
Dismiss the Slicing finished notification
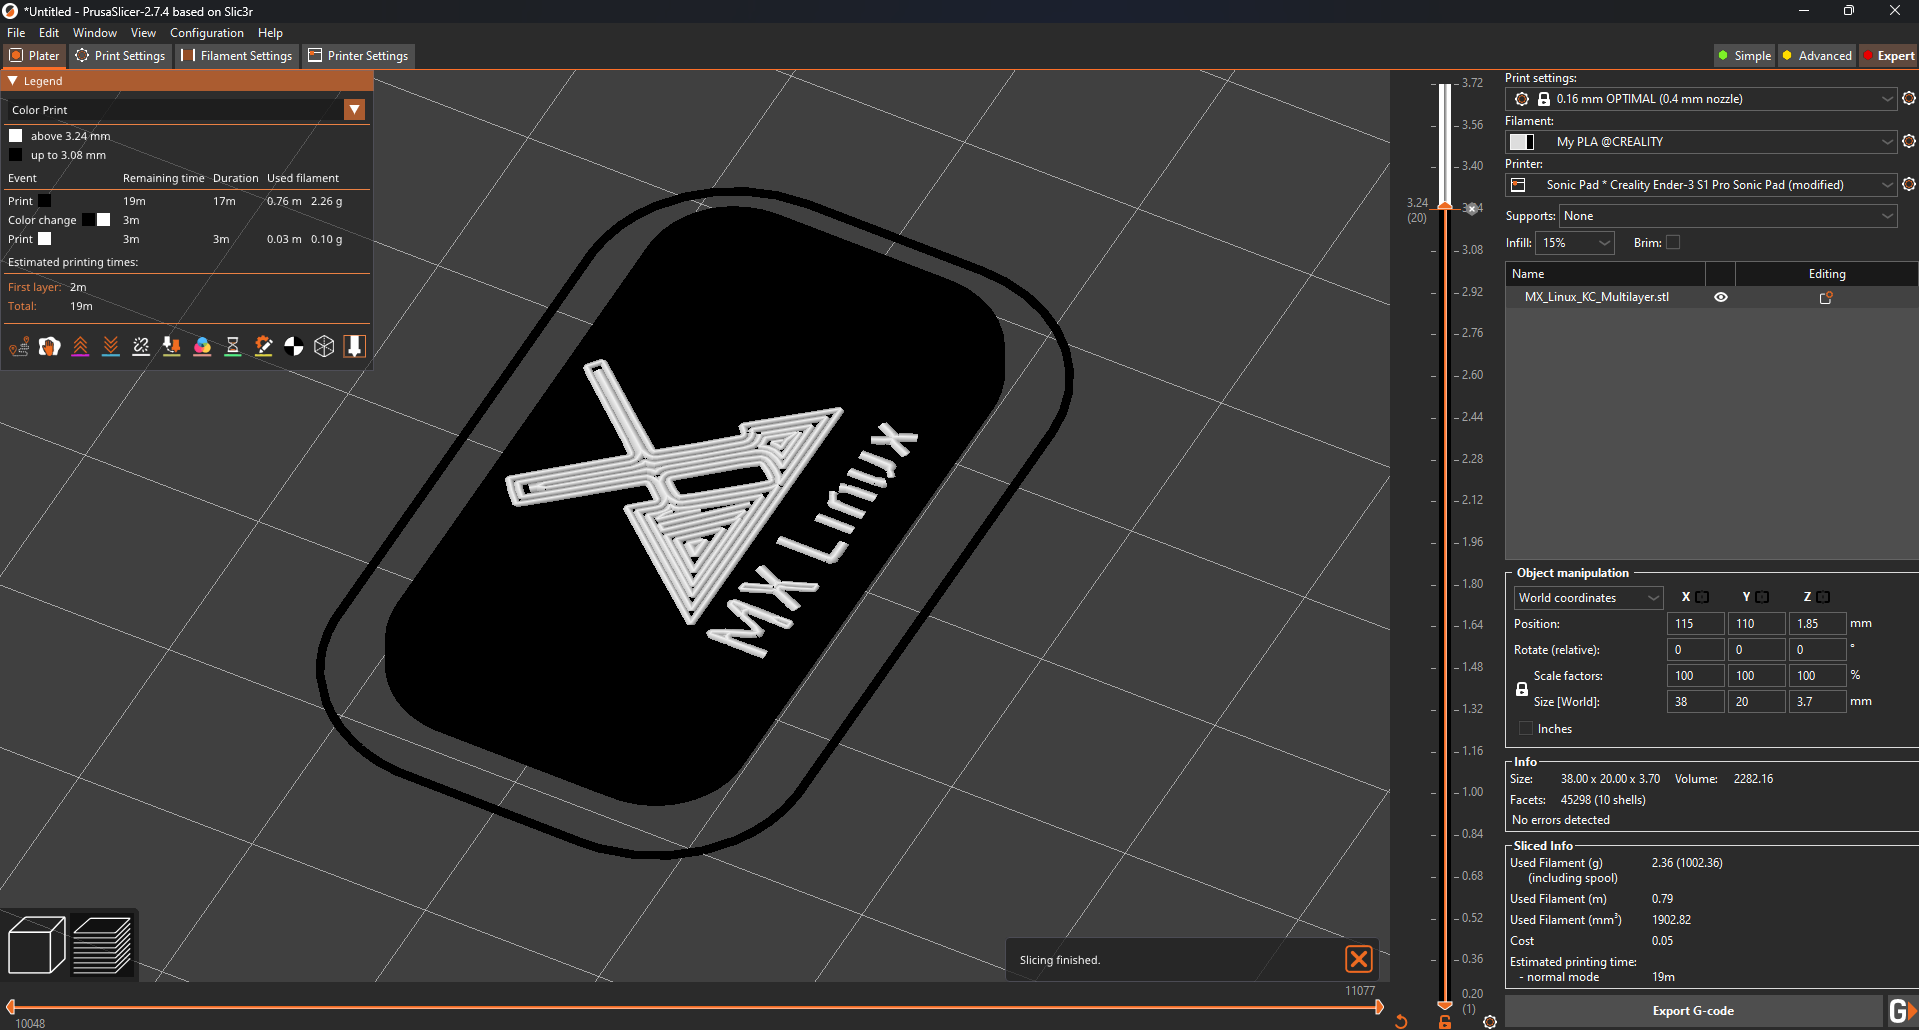pos(1358,959)
